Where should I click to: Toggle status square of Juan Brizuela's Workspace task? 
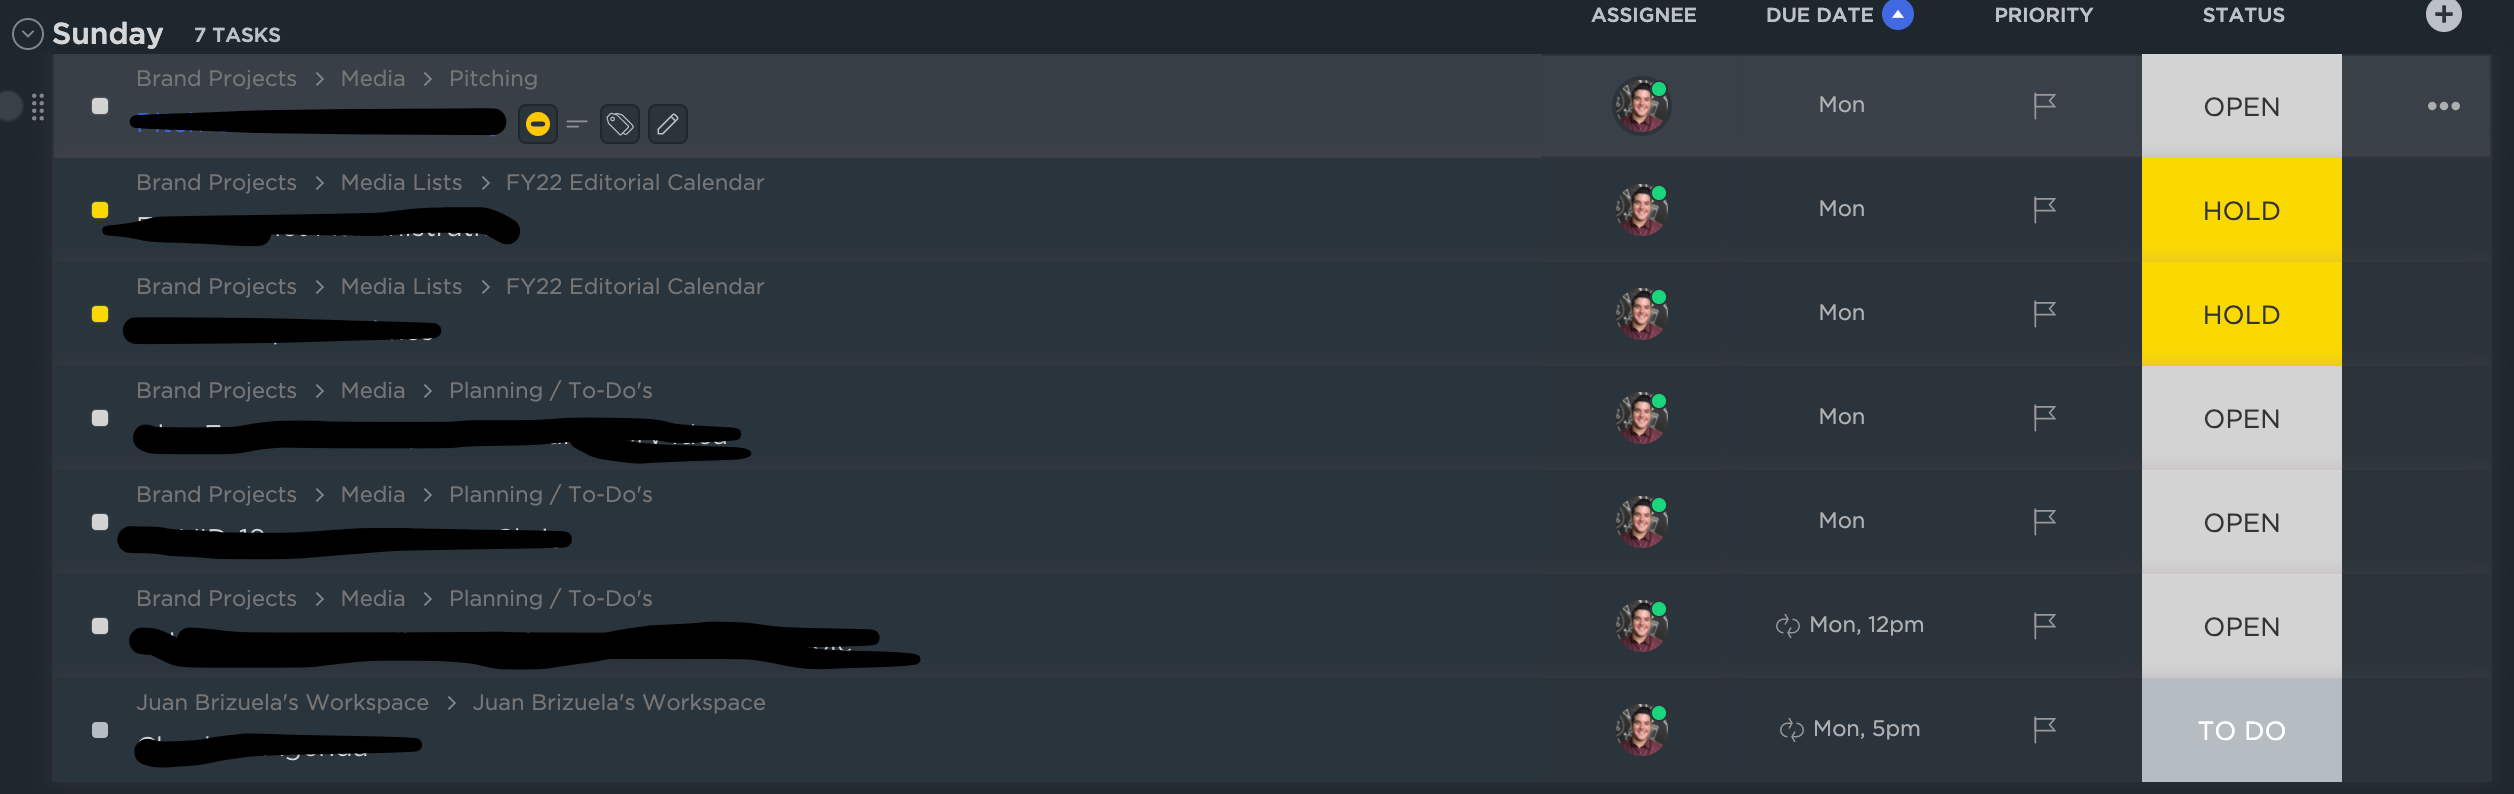coord(100,730)
